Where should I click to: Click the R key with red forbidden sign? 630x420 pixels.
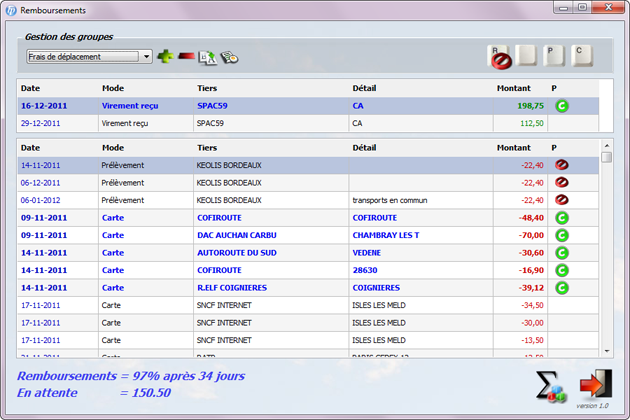coord(499,57)
